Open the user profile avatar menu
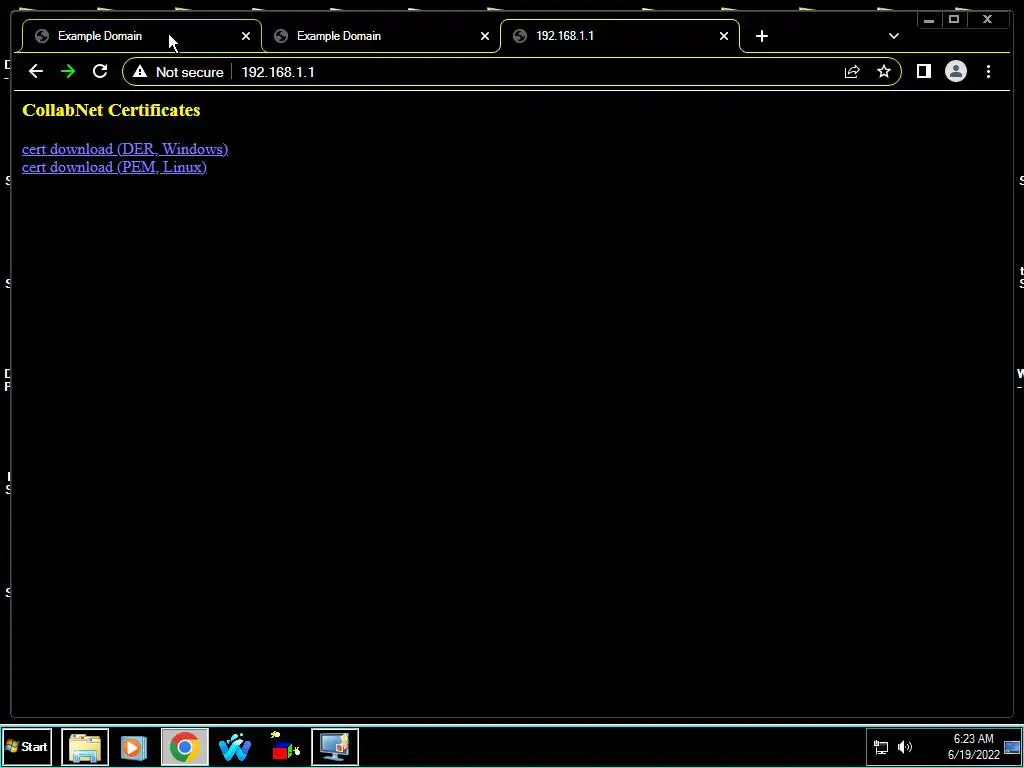The height and width of the screenshot is (768, 1024). 955,72
